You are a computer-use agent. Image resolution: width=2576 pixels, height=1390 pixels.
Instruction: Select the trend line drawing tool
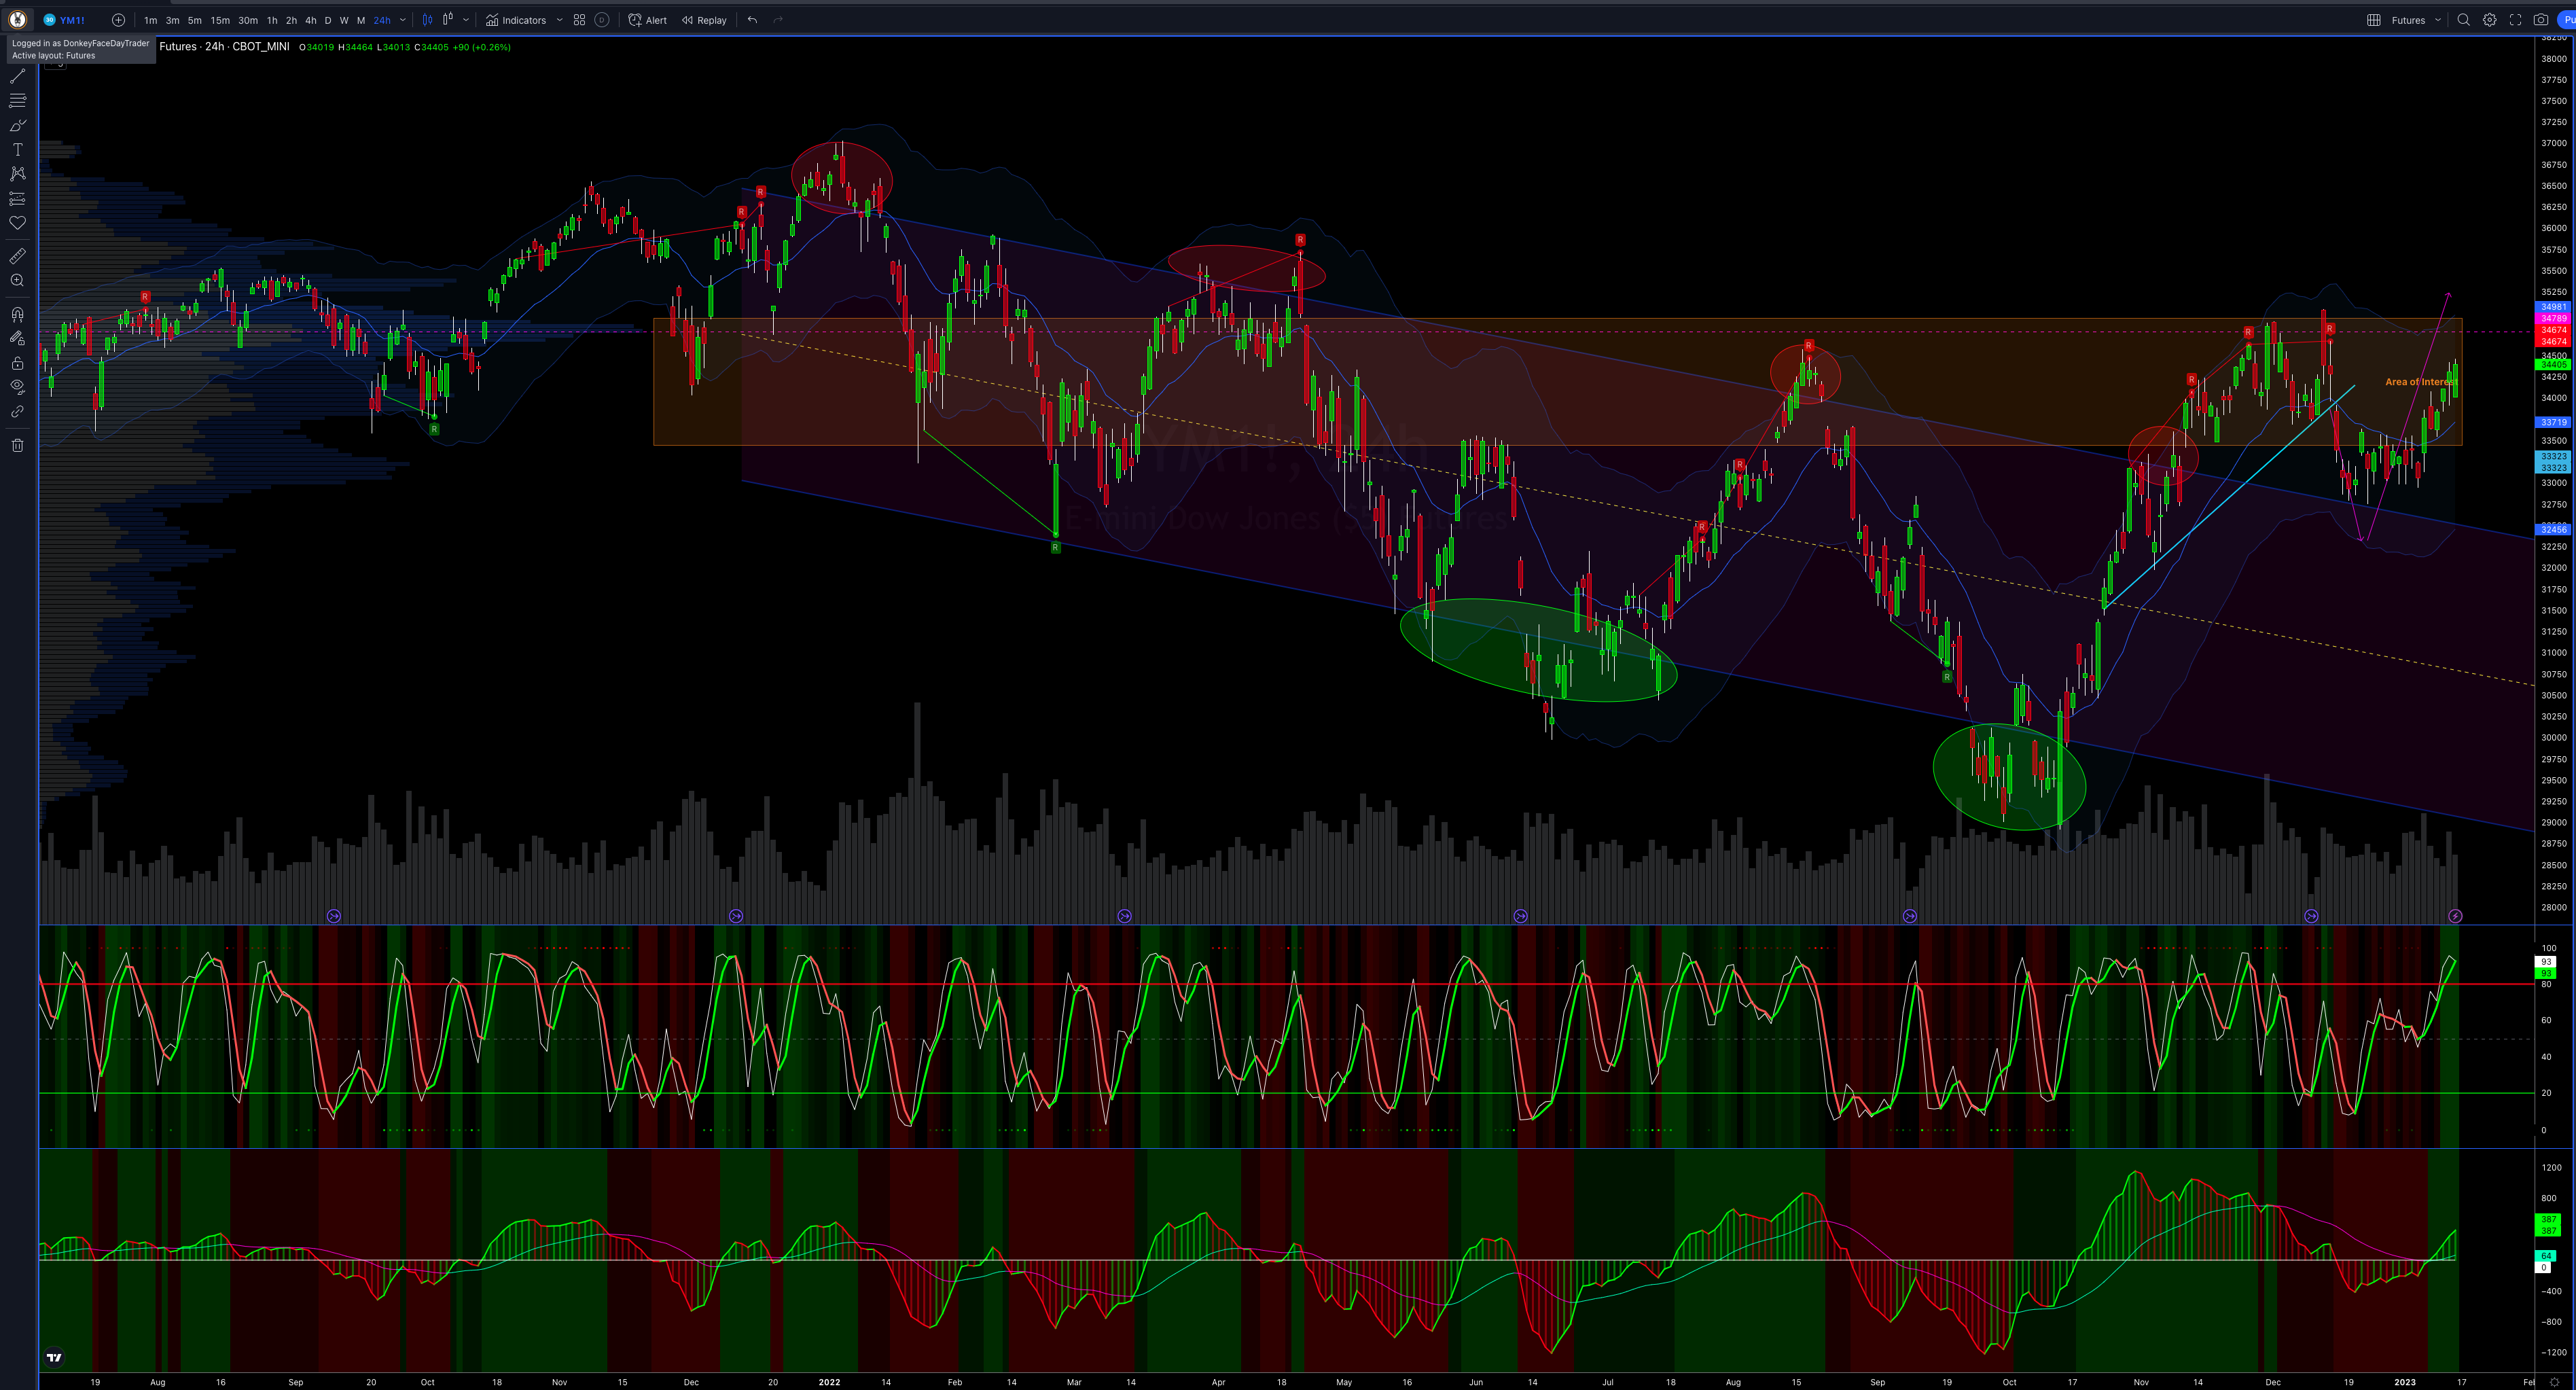(17, 76)
